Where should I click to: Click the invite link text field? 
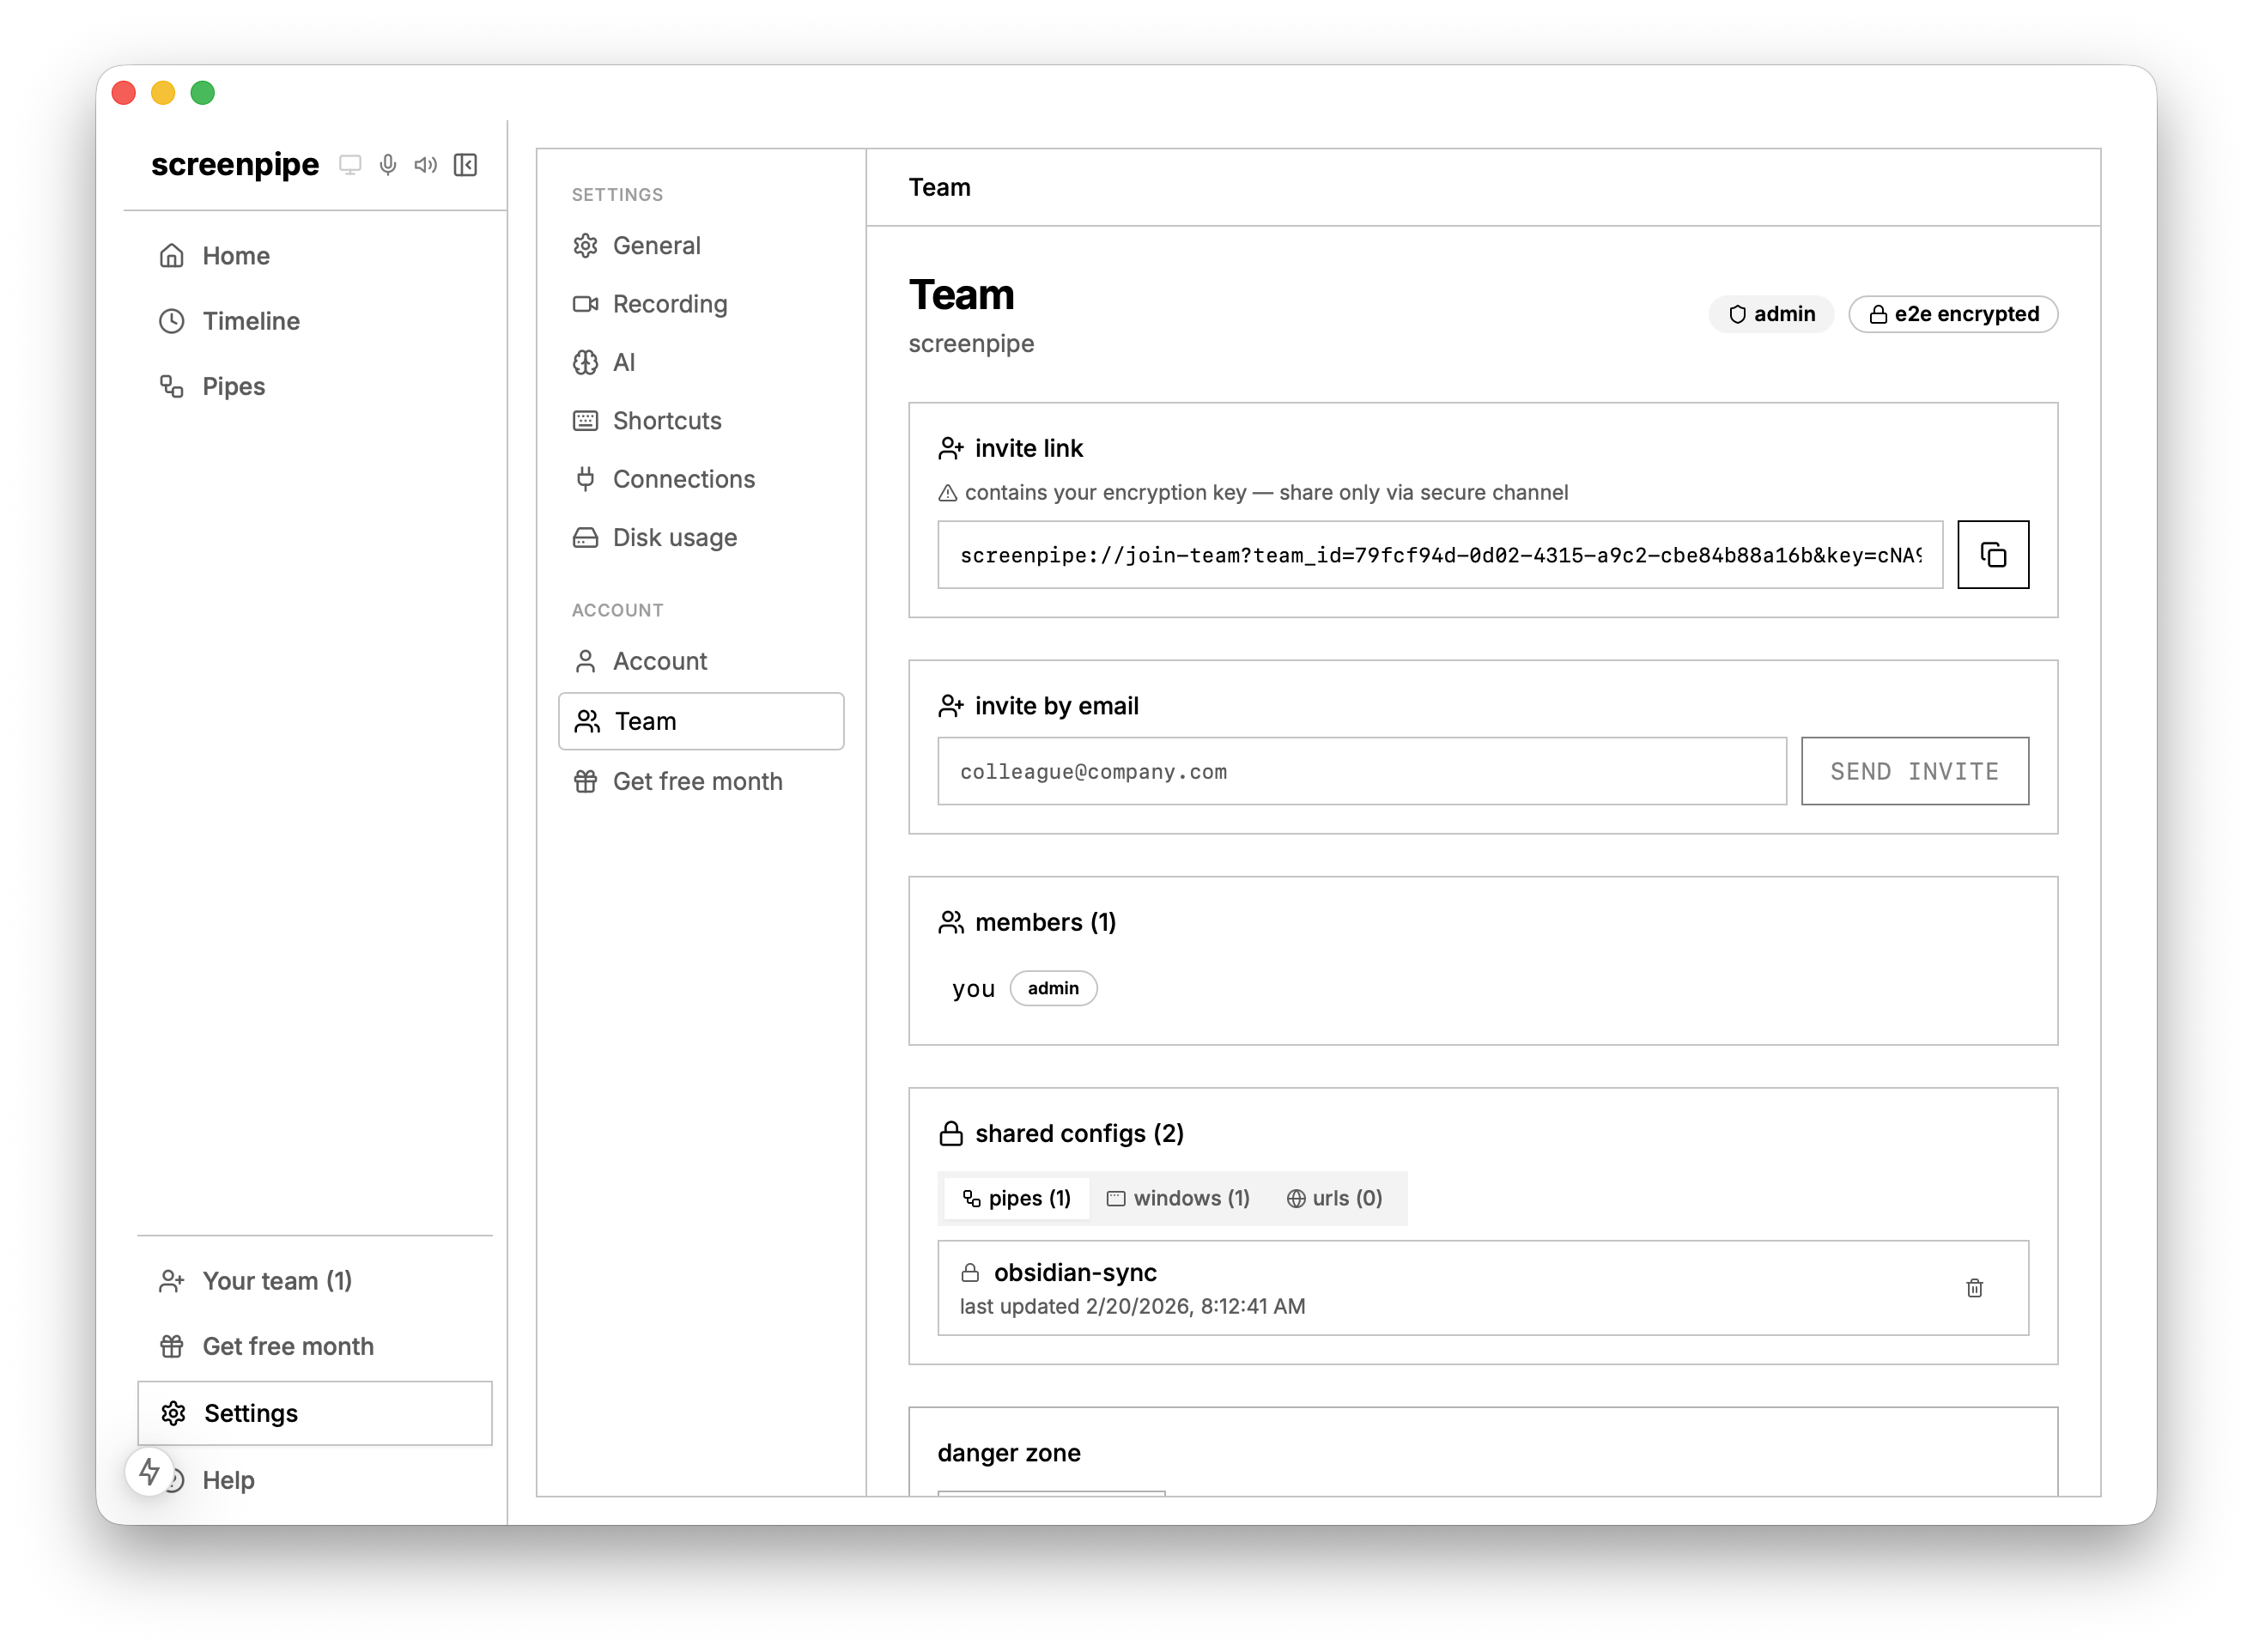pyautogui.click(x=1439, y=555)
